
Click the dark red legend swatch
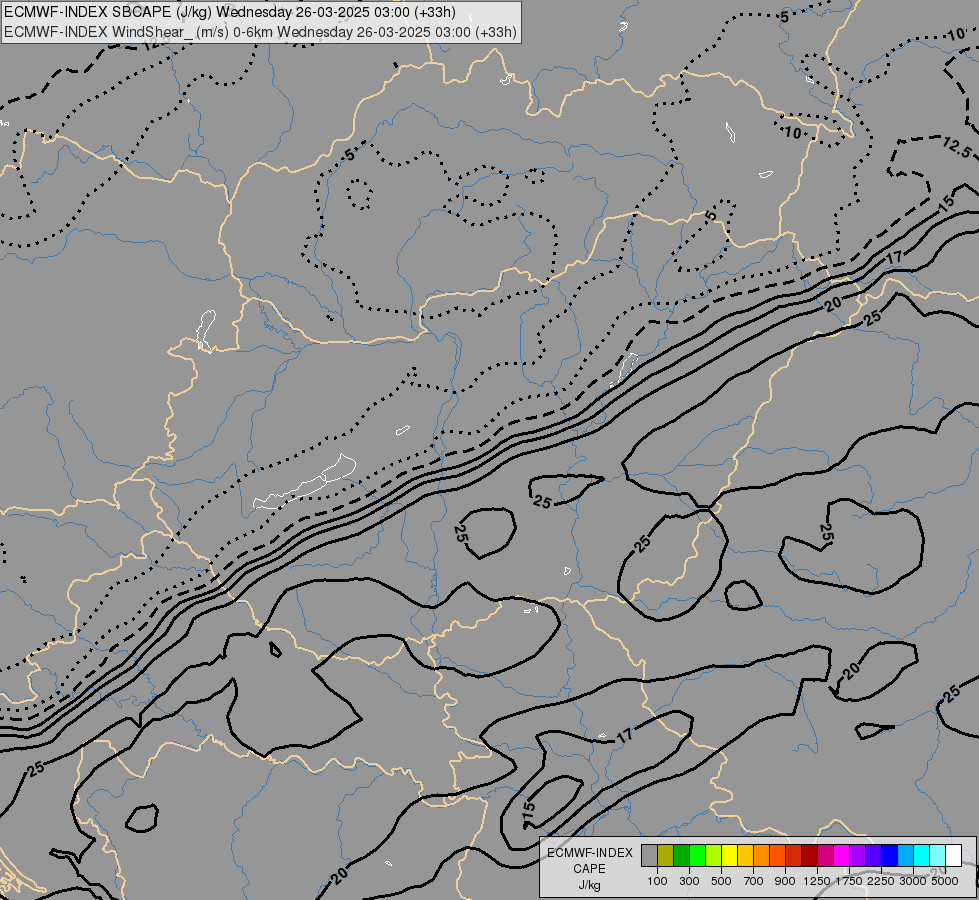click(810, 855)
